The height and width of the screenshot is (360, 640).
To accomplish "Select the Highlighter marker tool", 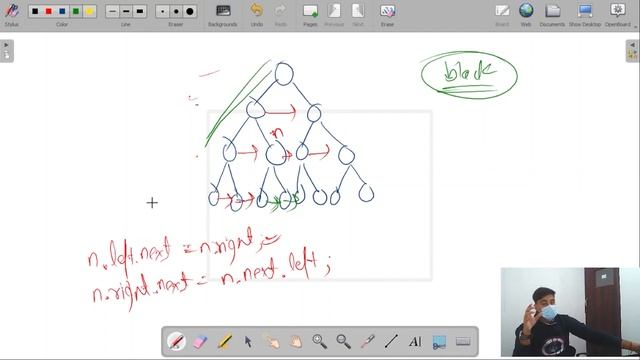I will point(224,341).
